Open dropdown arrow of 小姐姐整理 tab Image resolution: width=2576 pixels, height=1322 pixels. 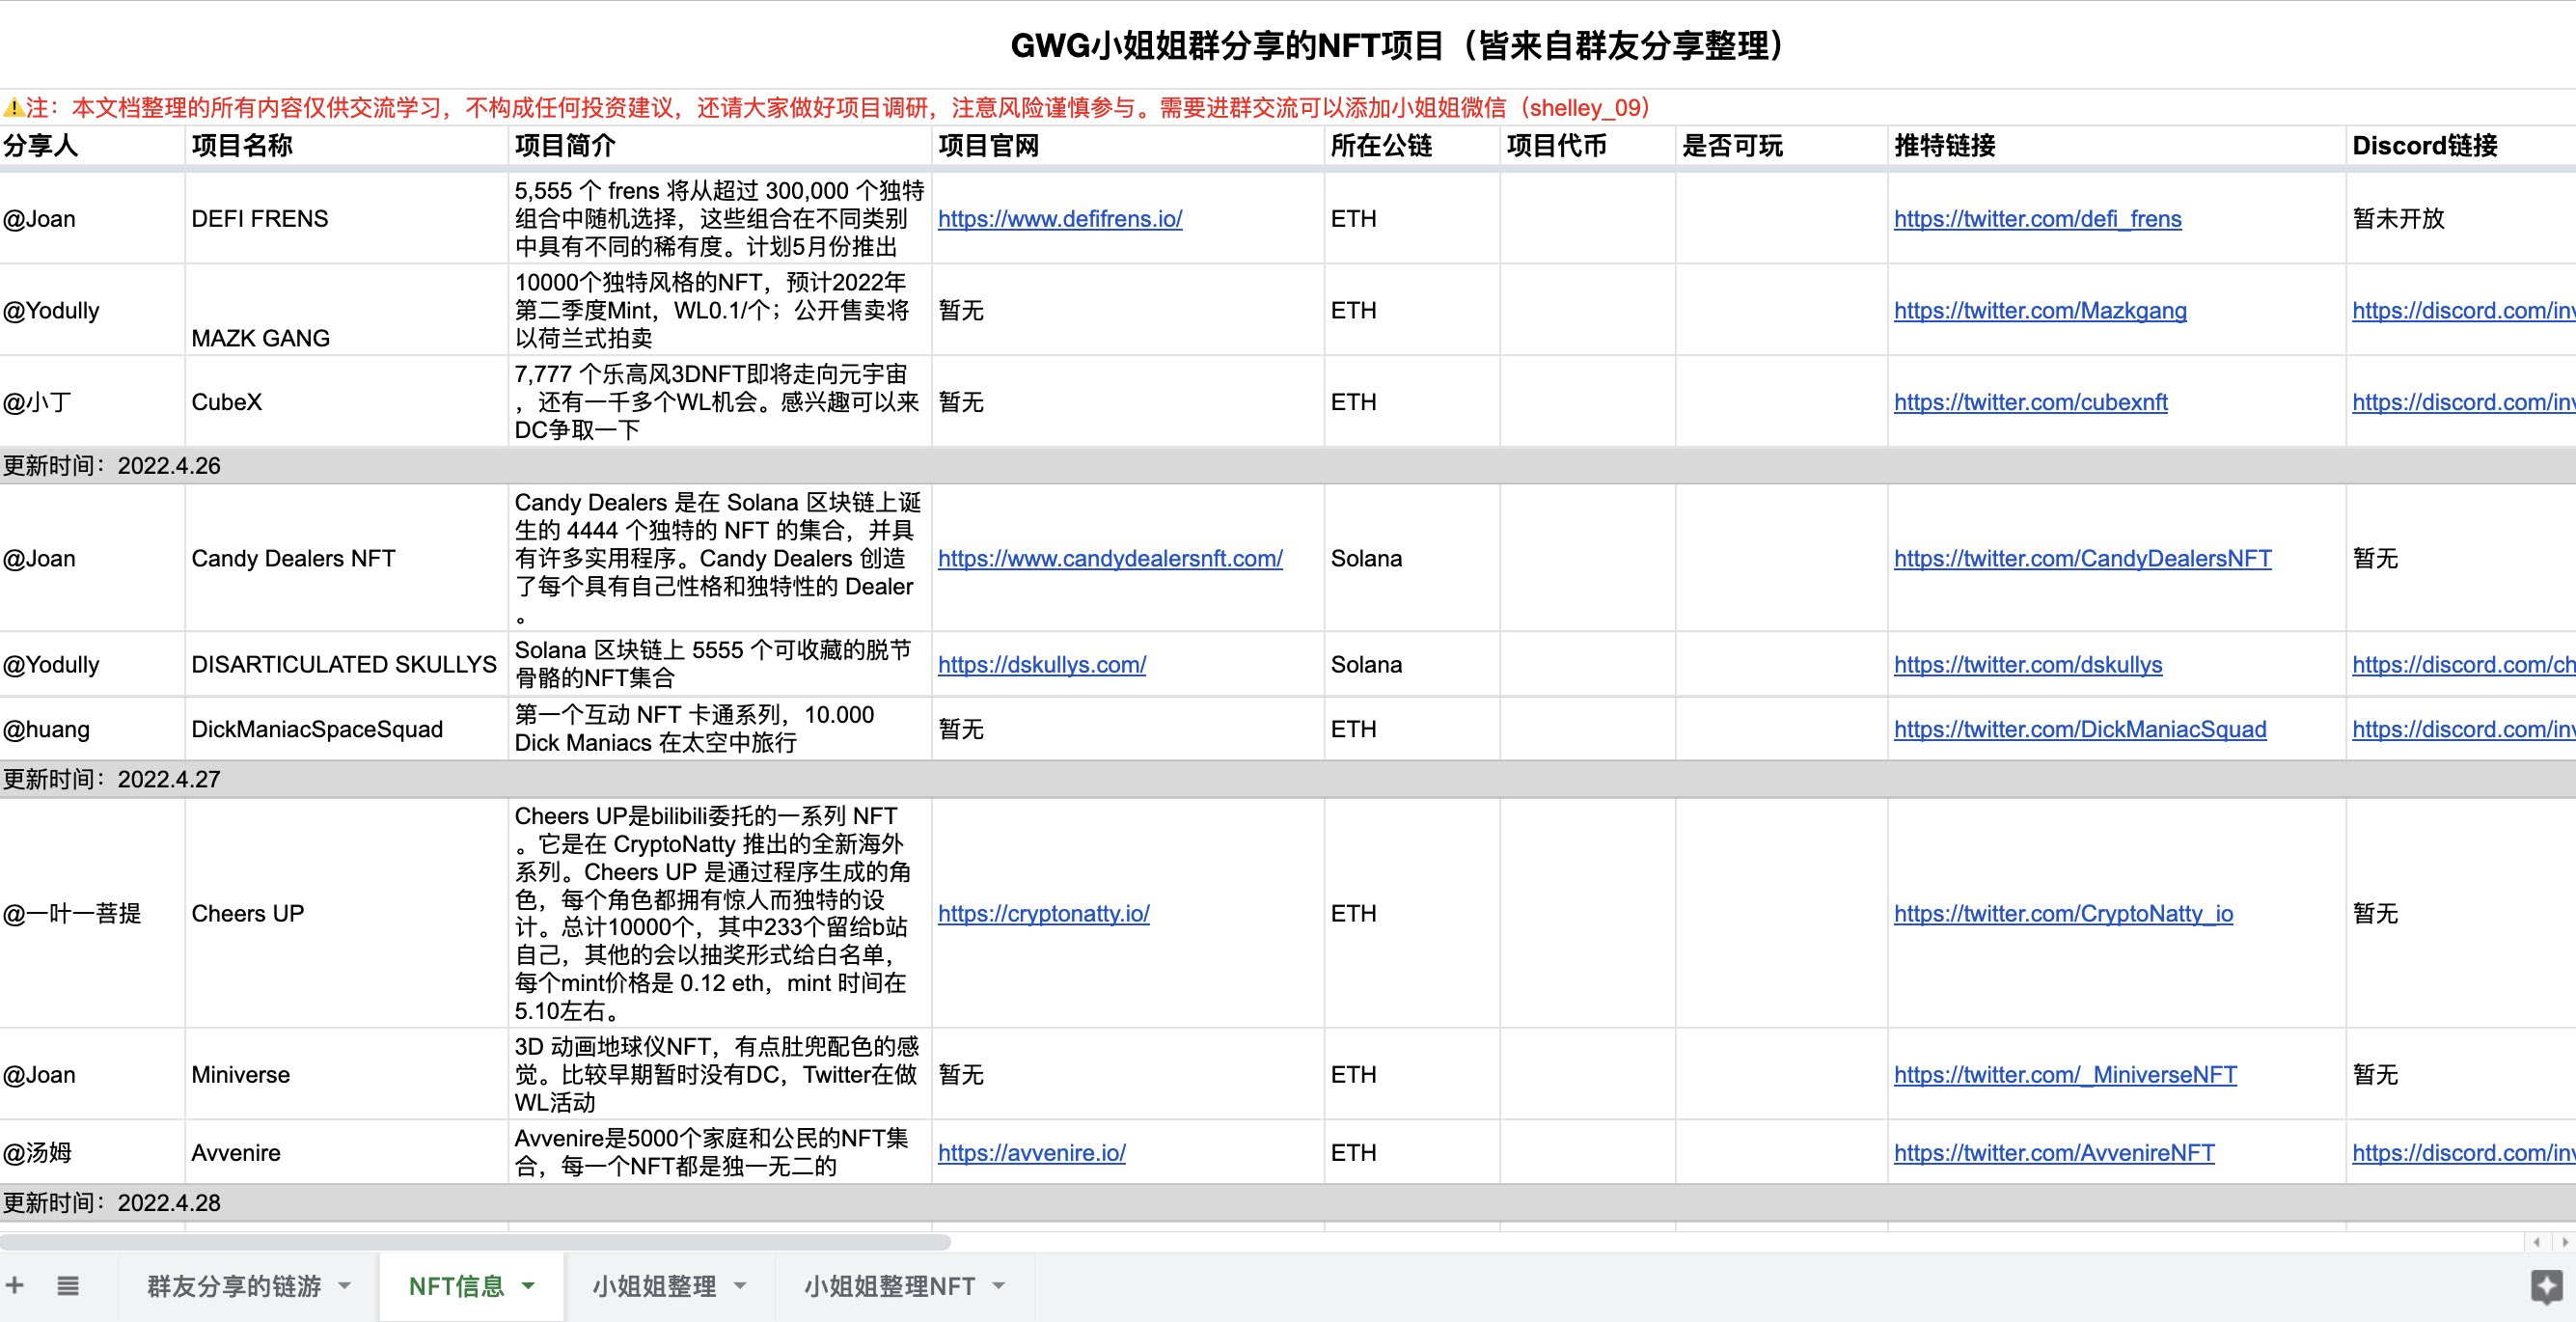pos(741,1286)
